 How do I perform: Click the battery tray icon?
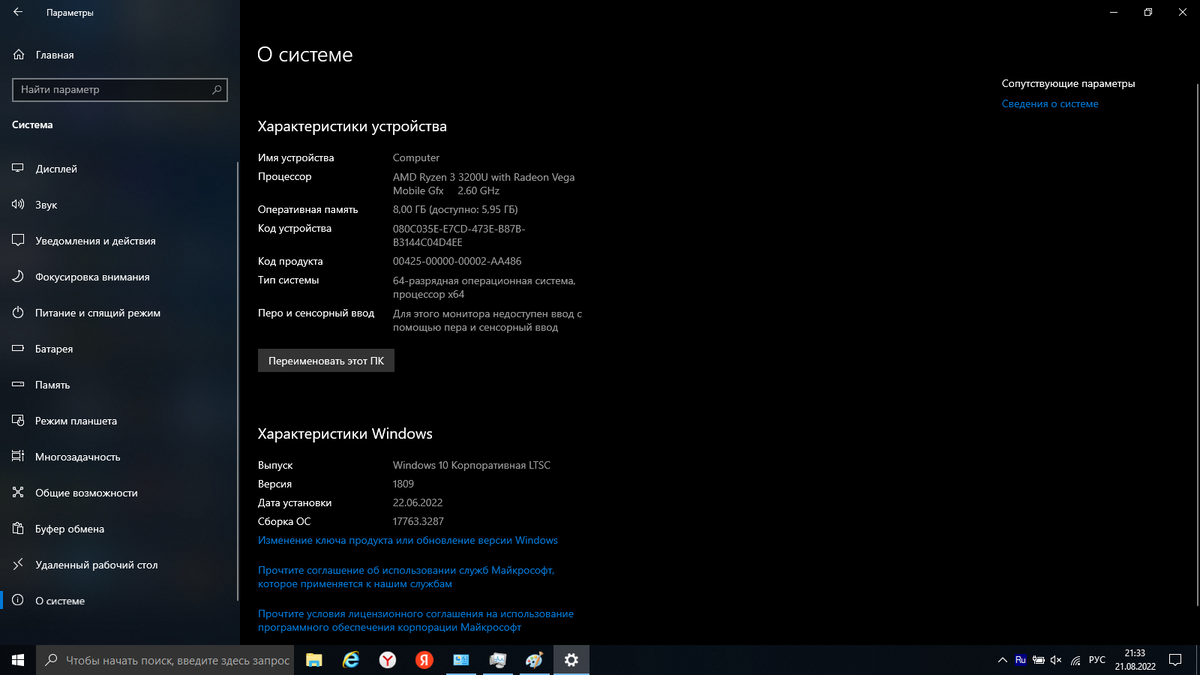[x=1039, y=660]
